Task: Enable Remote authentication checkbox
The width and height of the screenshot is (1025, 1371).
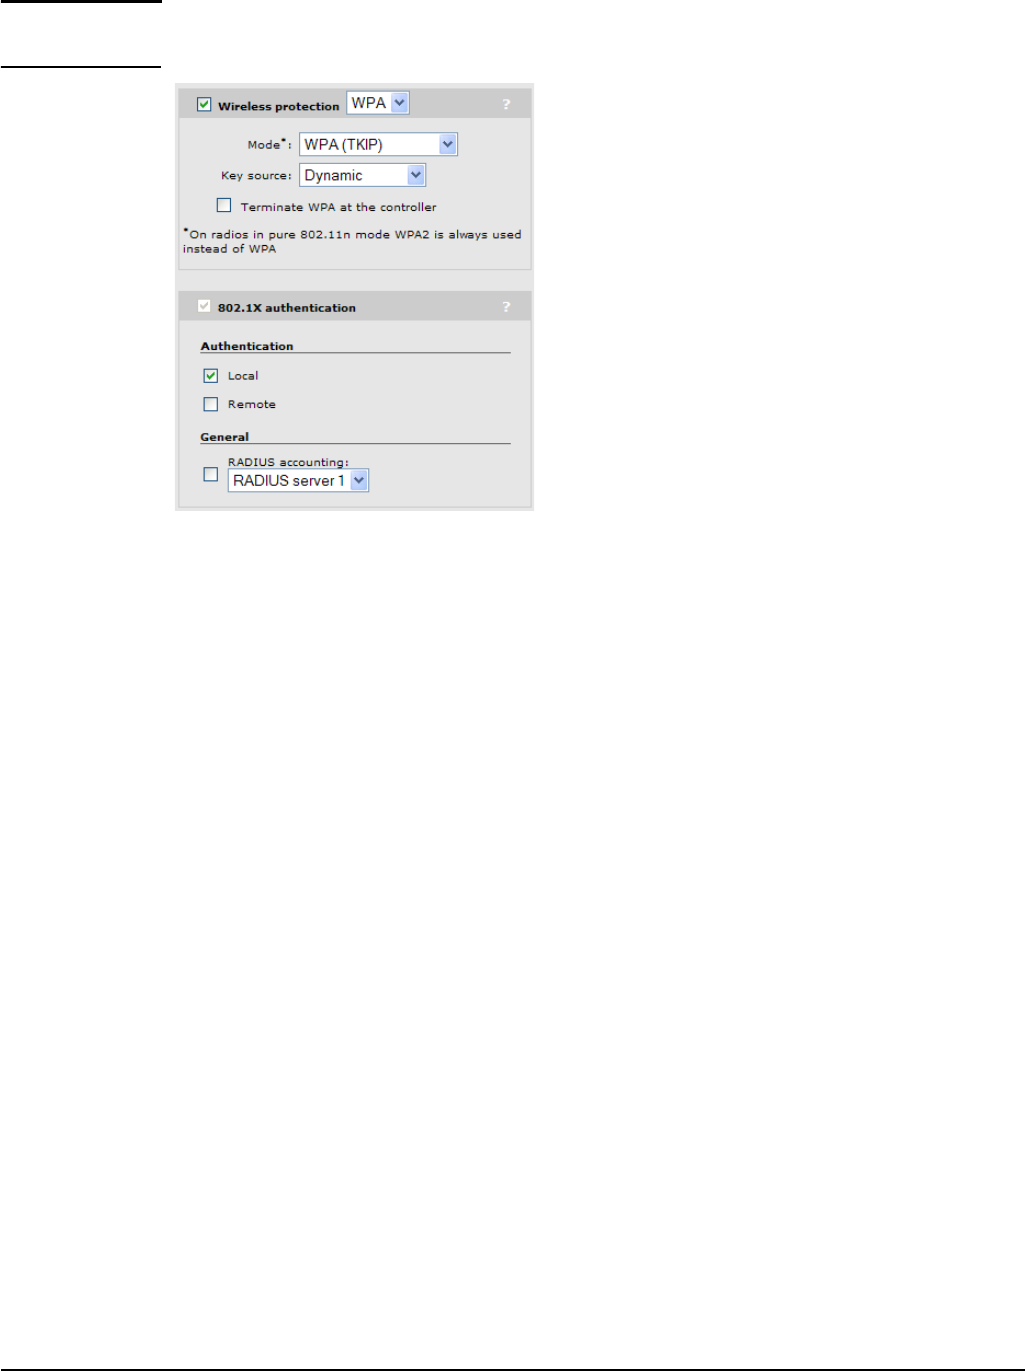Action: 210,404
